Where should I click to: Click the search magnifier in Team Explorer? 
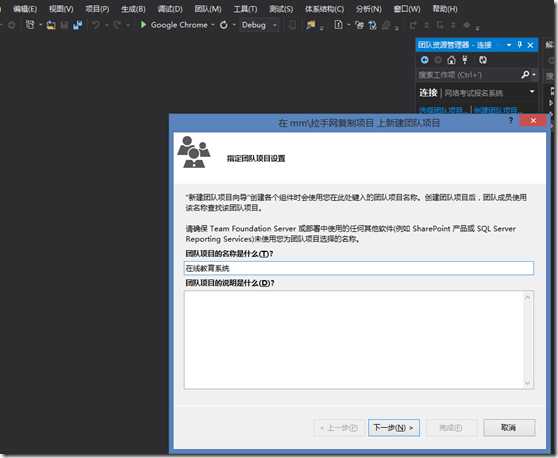point(525,75)
